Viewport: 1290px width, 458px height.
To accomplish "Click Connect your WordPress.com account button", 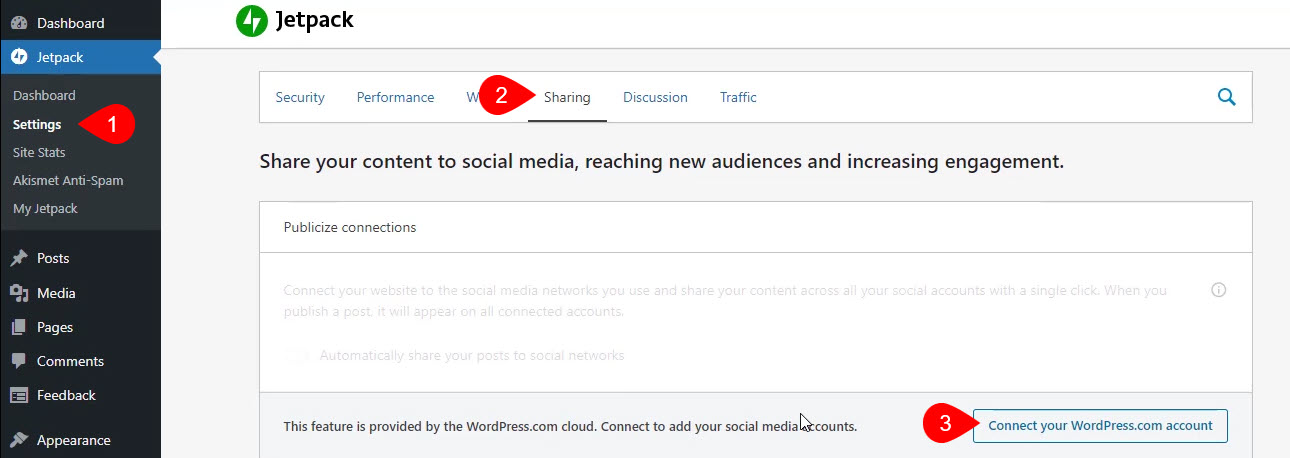I will (1100, 425).
